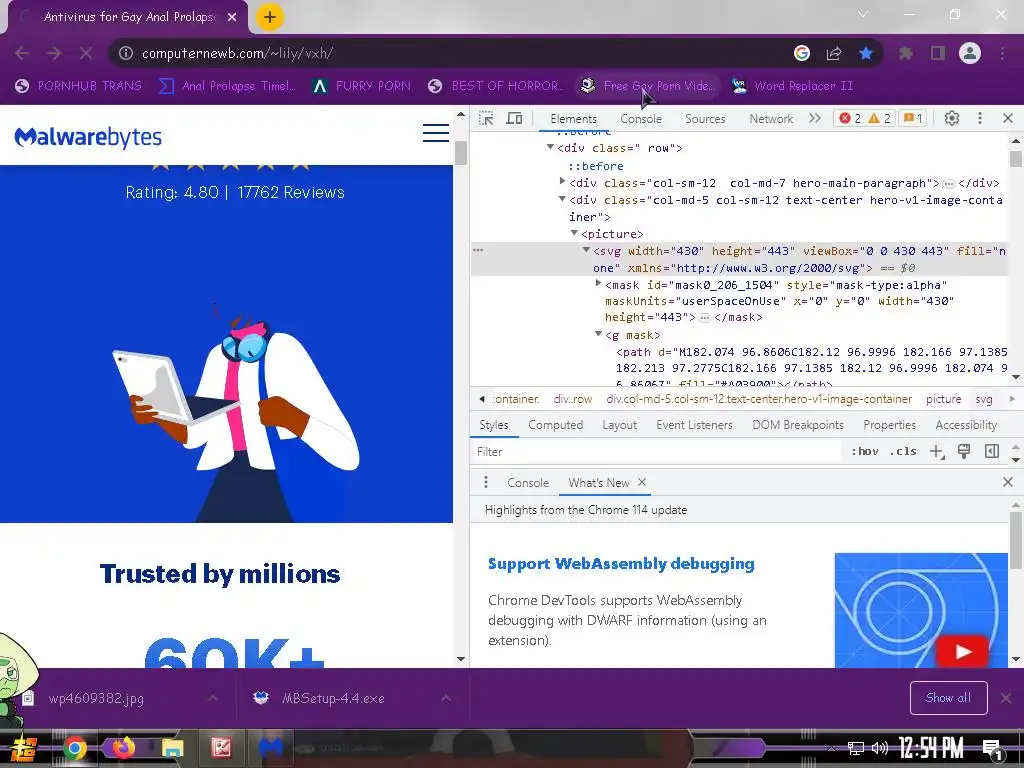Select the drawer's Console tab
Screen dimensions: 1024x768
coord(528,483)
